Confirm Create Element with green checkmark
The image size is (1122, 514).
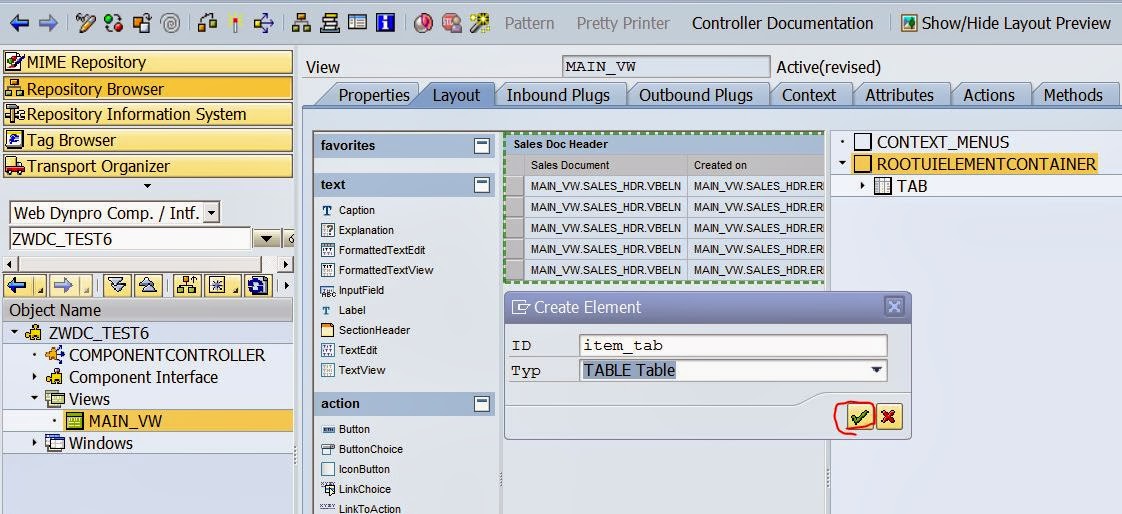point(860,416)
